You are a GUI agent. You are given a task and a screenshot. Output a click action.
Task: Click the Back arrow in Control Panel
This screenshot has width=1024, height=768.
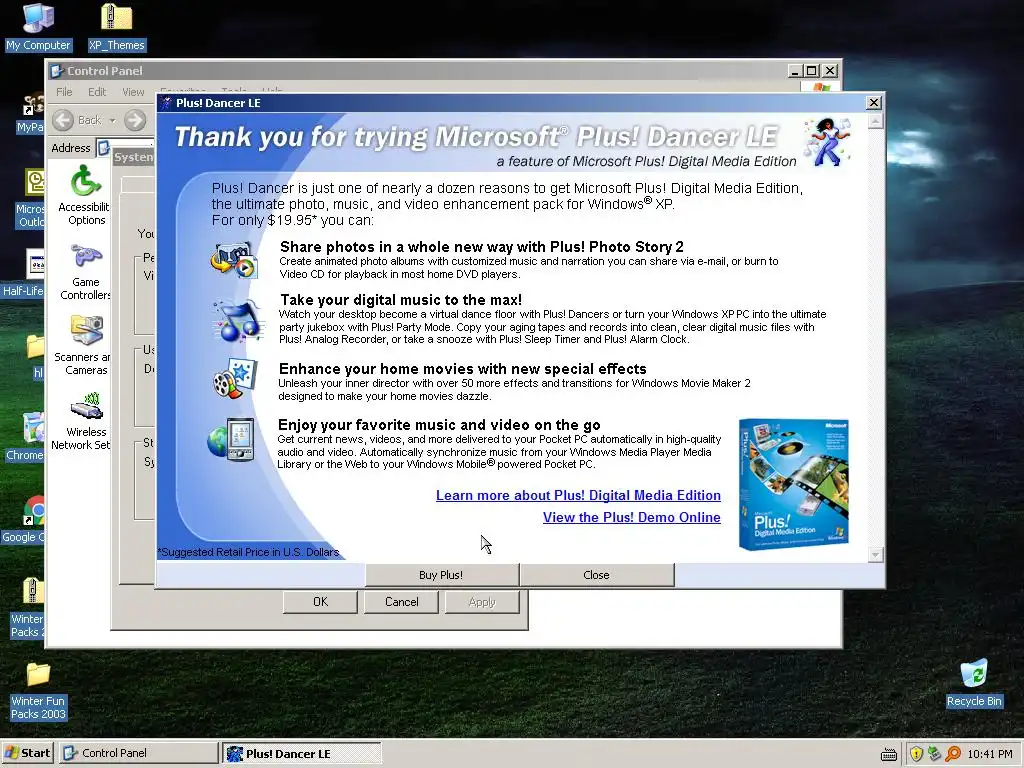pyautogui.click(x=63, y=120)
